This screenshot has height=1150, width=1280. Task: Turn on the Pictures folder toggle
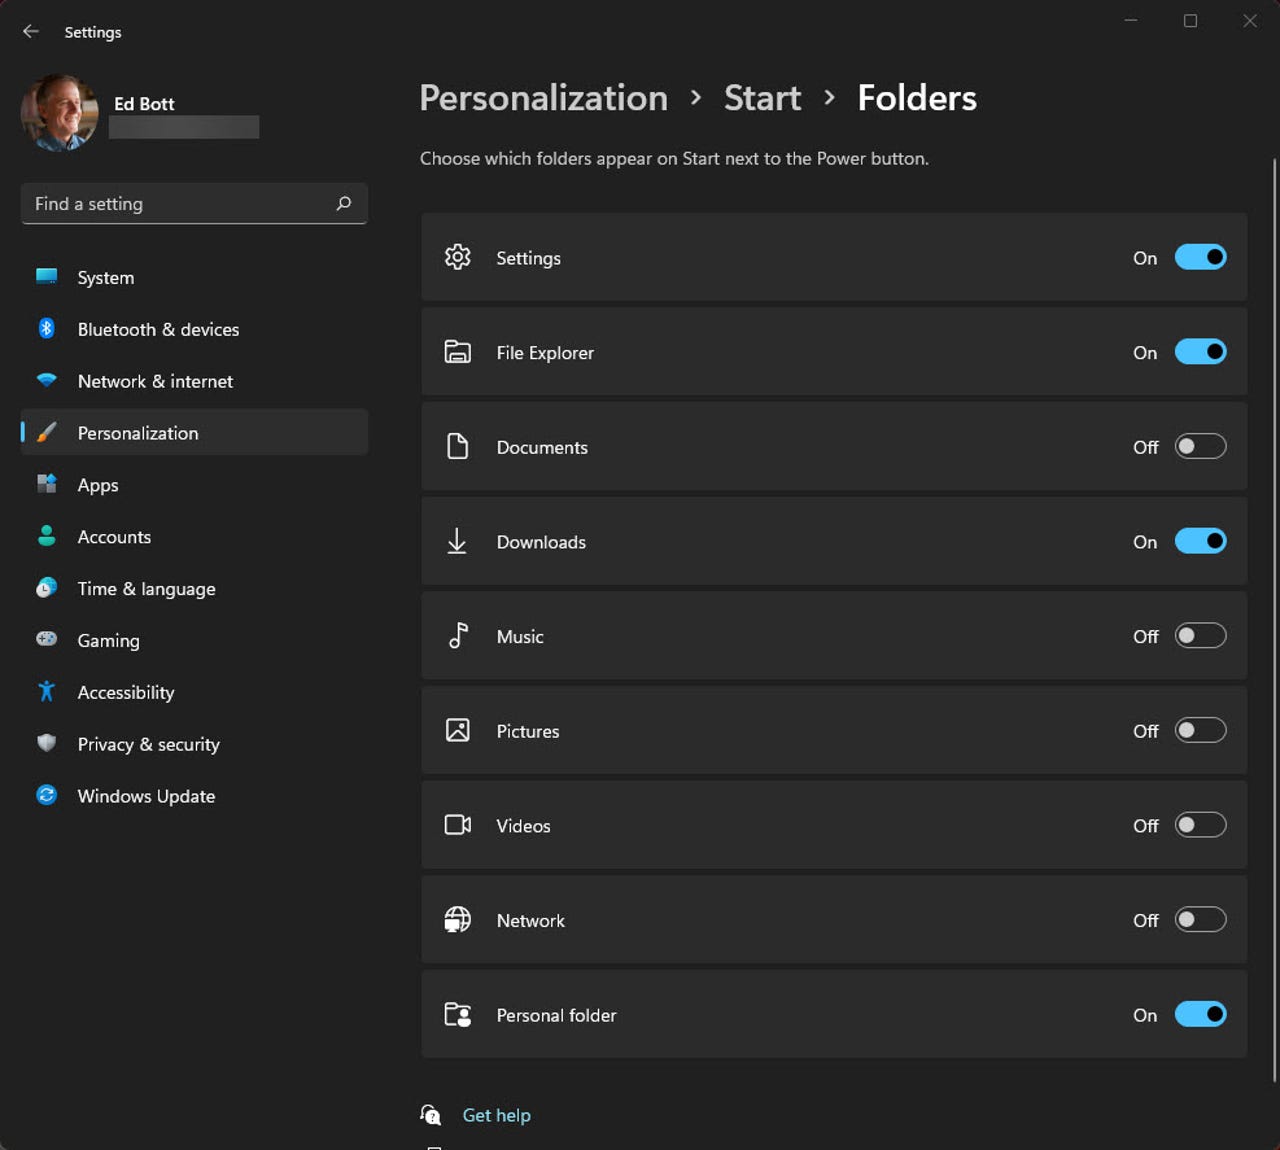pos(1200,730)
